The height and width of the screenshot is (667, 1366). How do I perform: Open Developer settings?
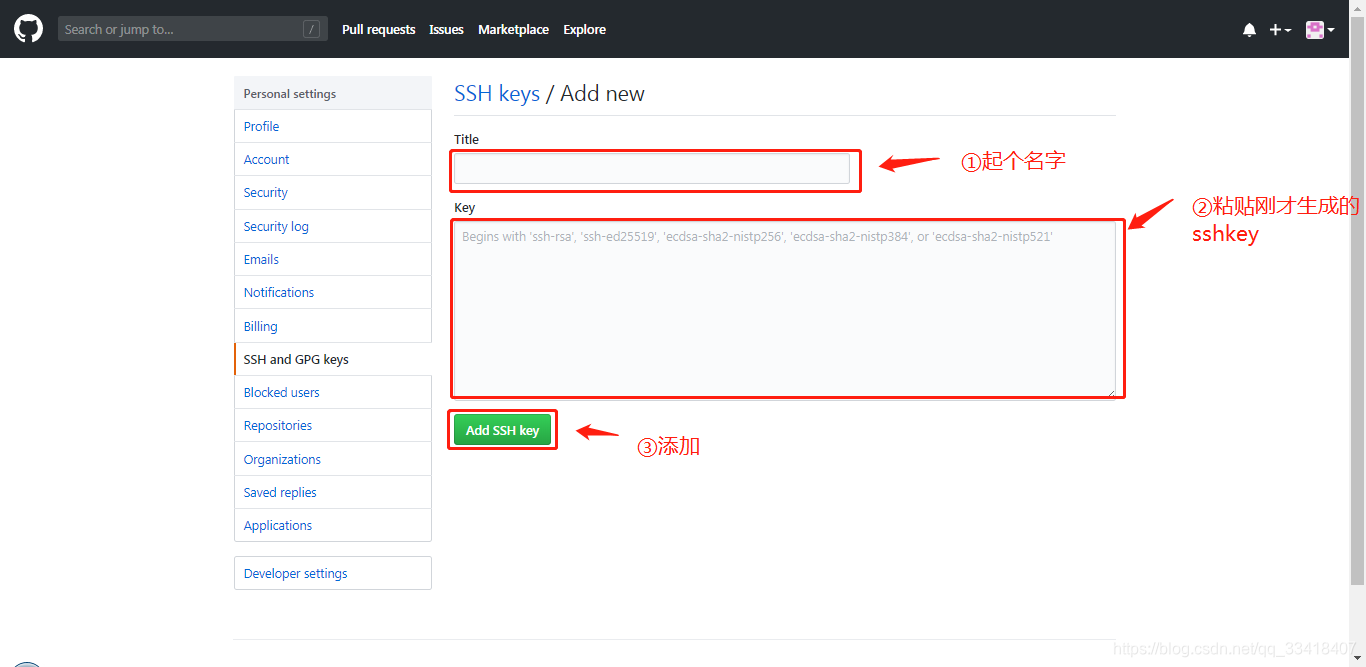[x=295, y=573]
